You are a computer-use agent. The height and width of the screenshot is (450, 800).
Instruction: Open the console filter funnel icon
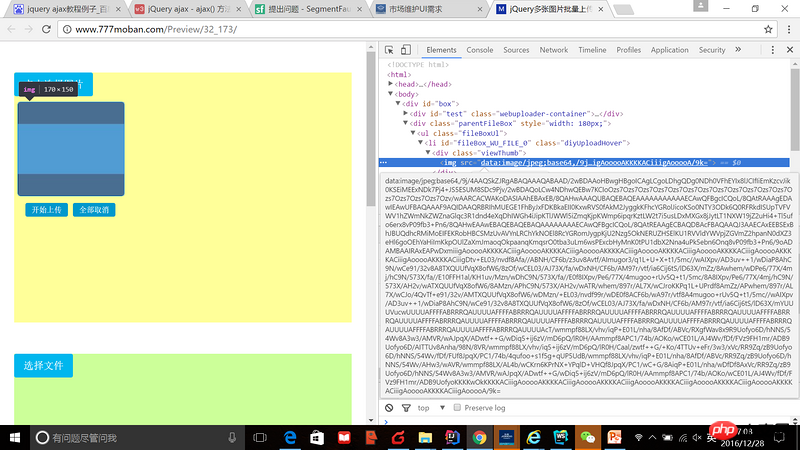(405, 408)
